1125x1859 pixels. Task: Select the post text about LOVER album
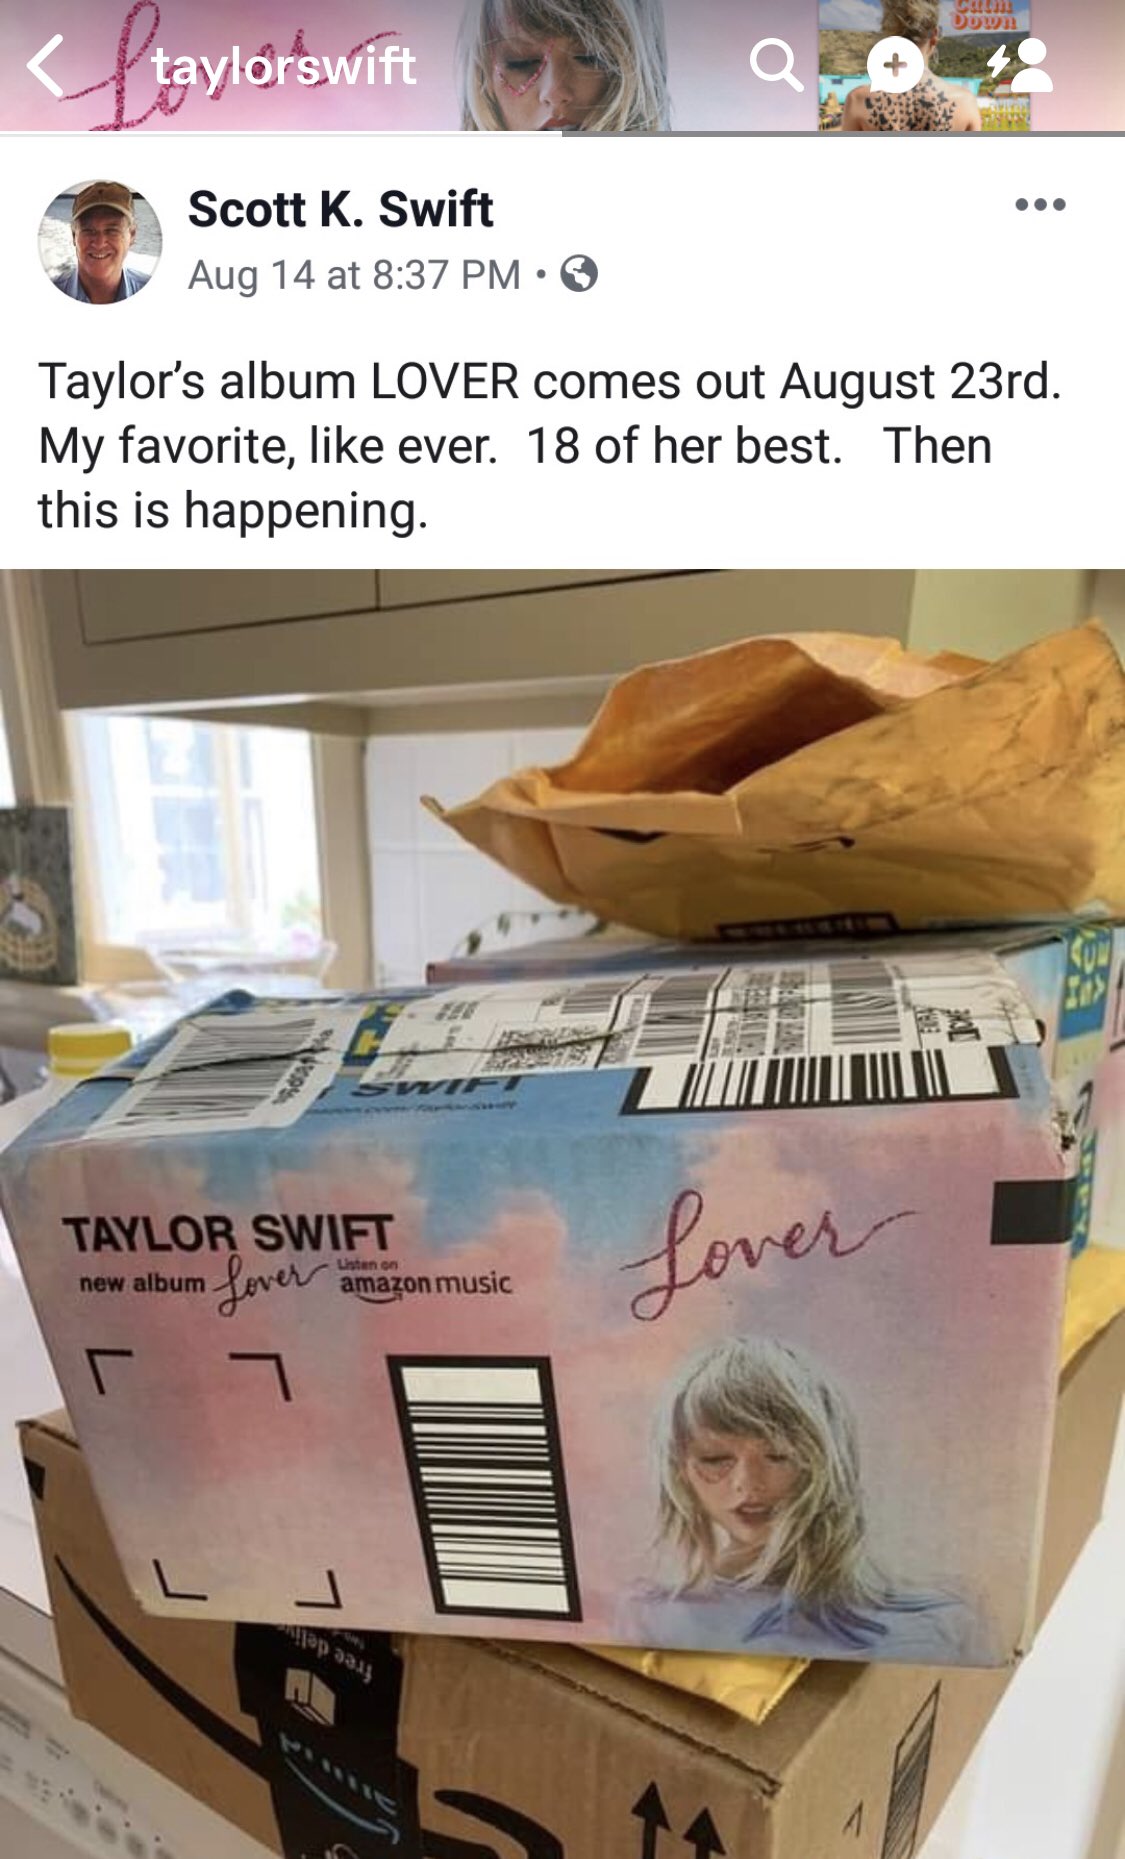(550, 445)
